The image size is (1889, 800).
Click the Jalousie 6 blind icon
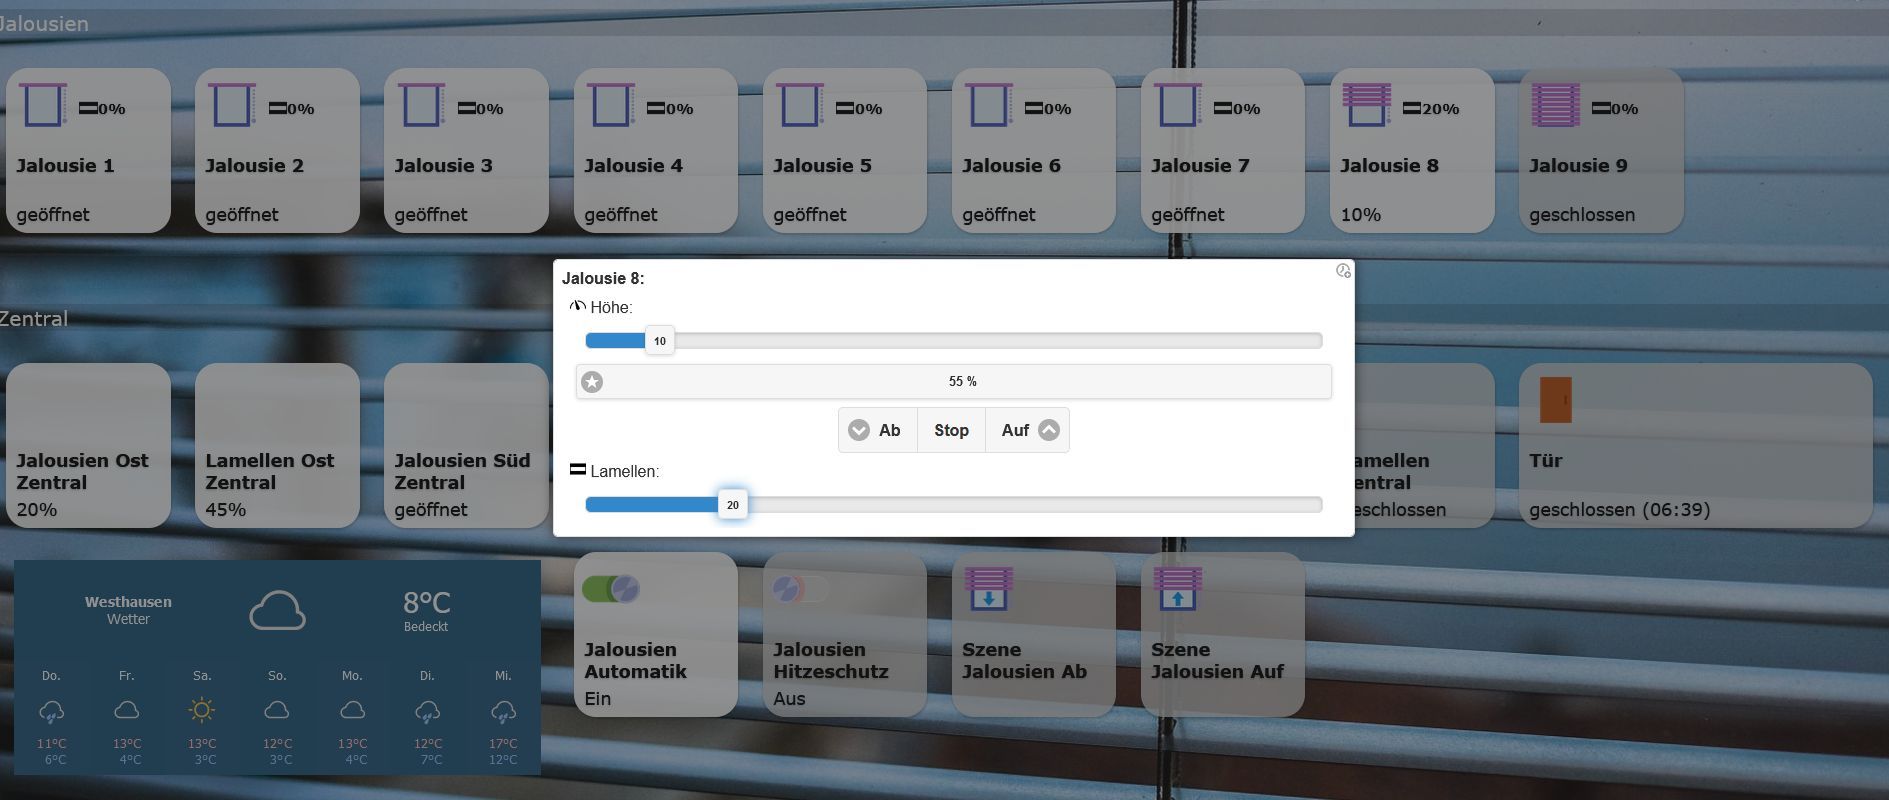click(x=989, y=105)
